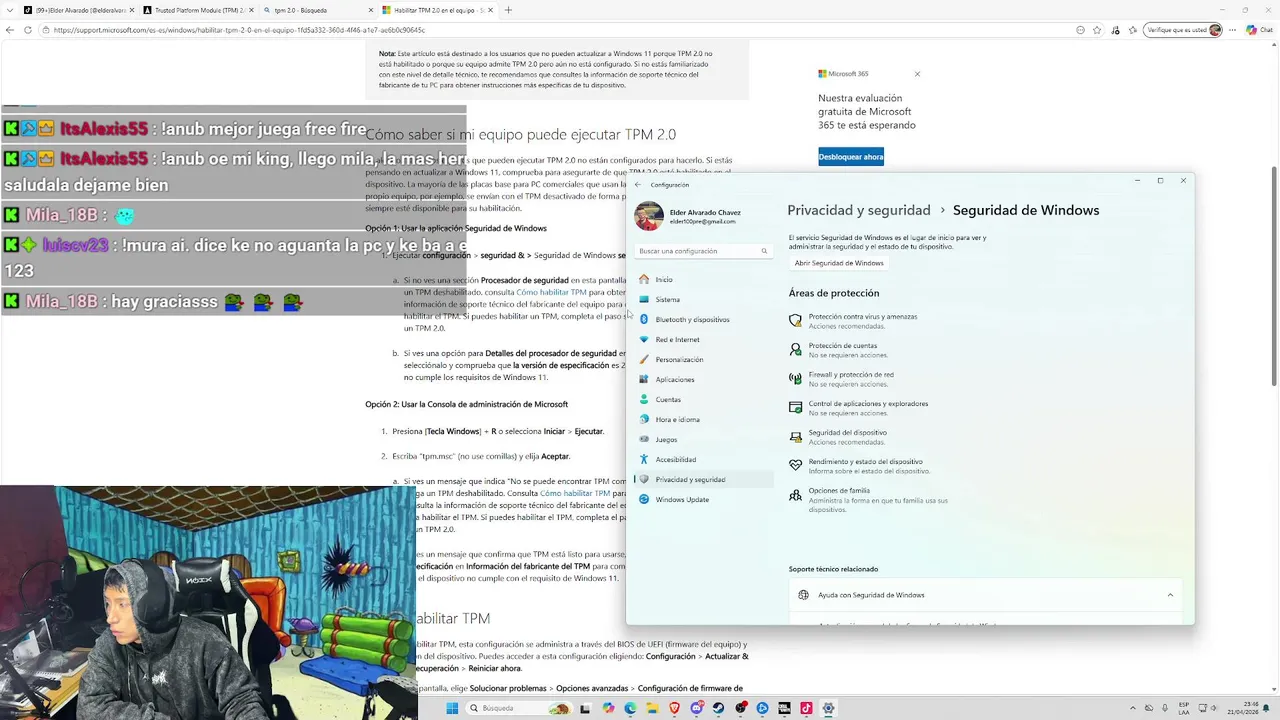Open Discord from the taskbar
1280x720 pixels.
[x=696, y=708]
